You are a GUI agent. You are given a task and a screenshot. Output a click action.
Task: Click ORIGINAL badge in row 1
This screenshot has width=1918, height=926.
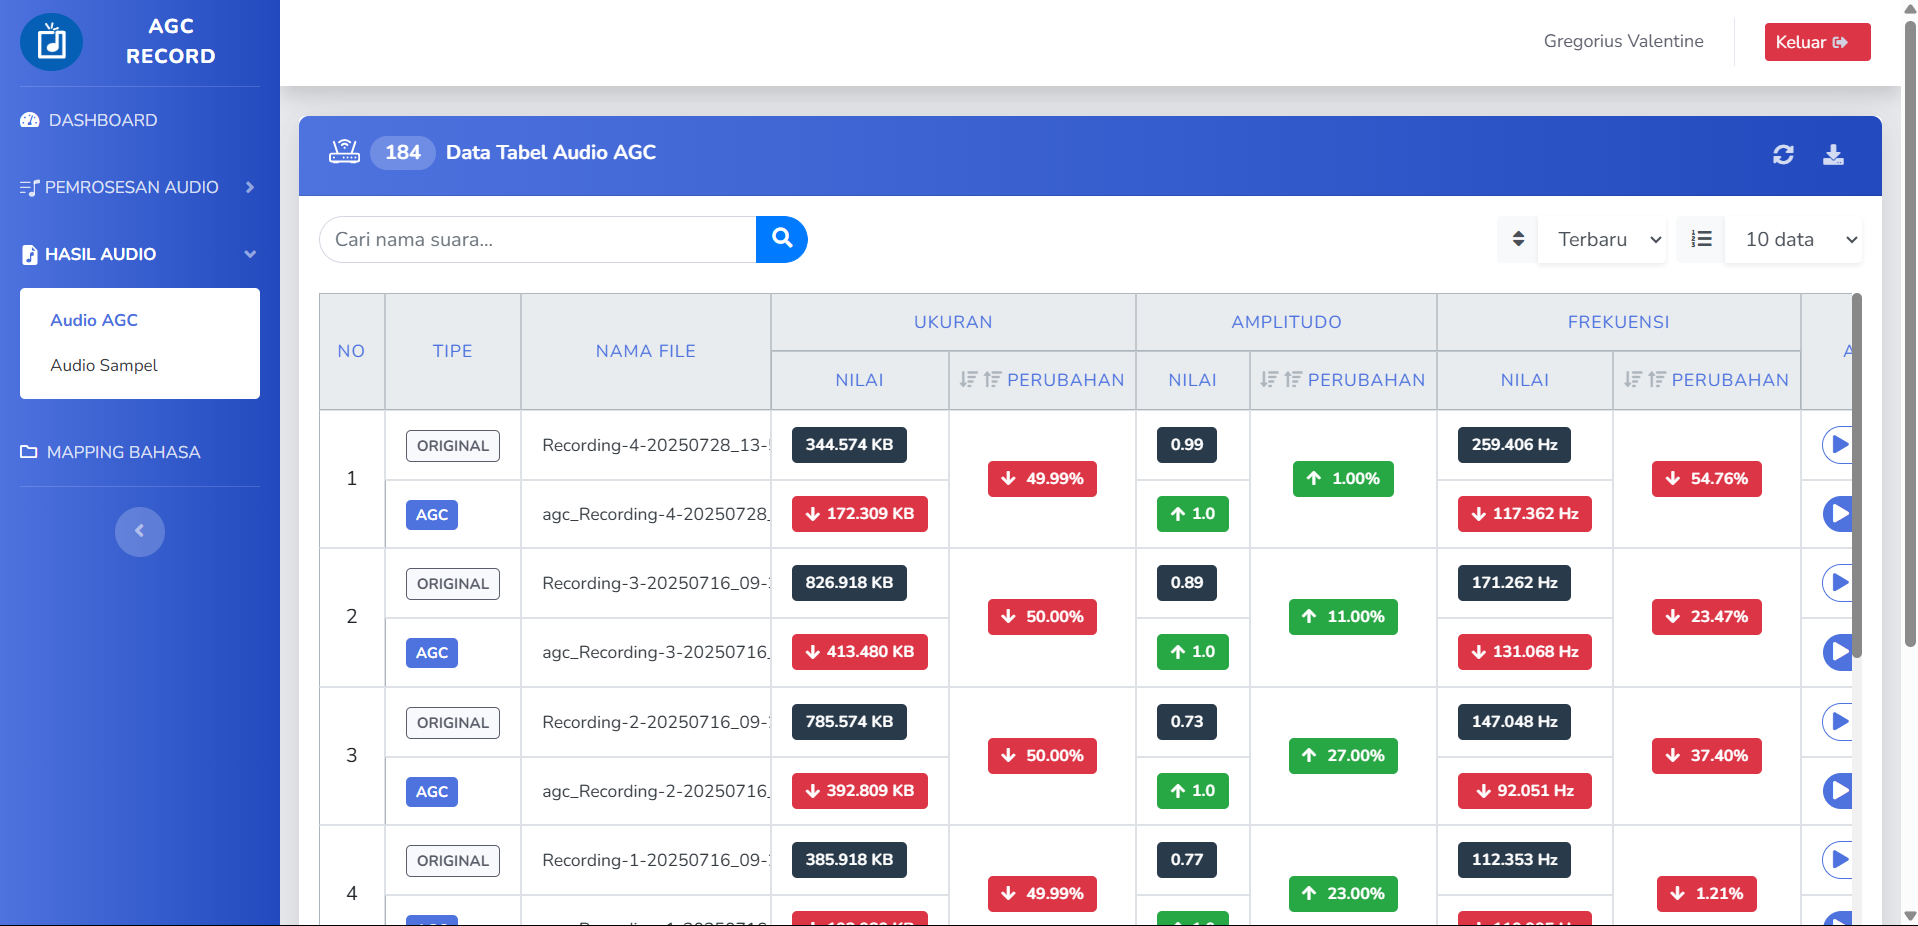(x=453, y=446)
